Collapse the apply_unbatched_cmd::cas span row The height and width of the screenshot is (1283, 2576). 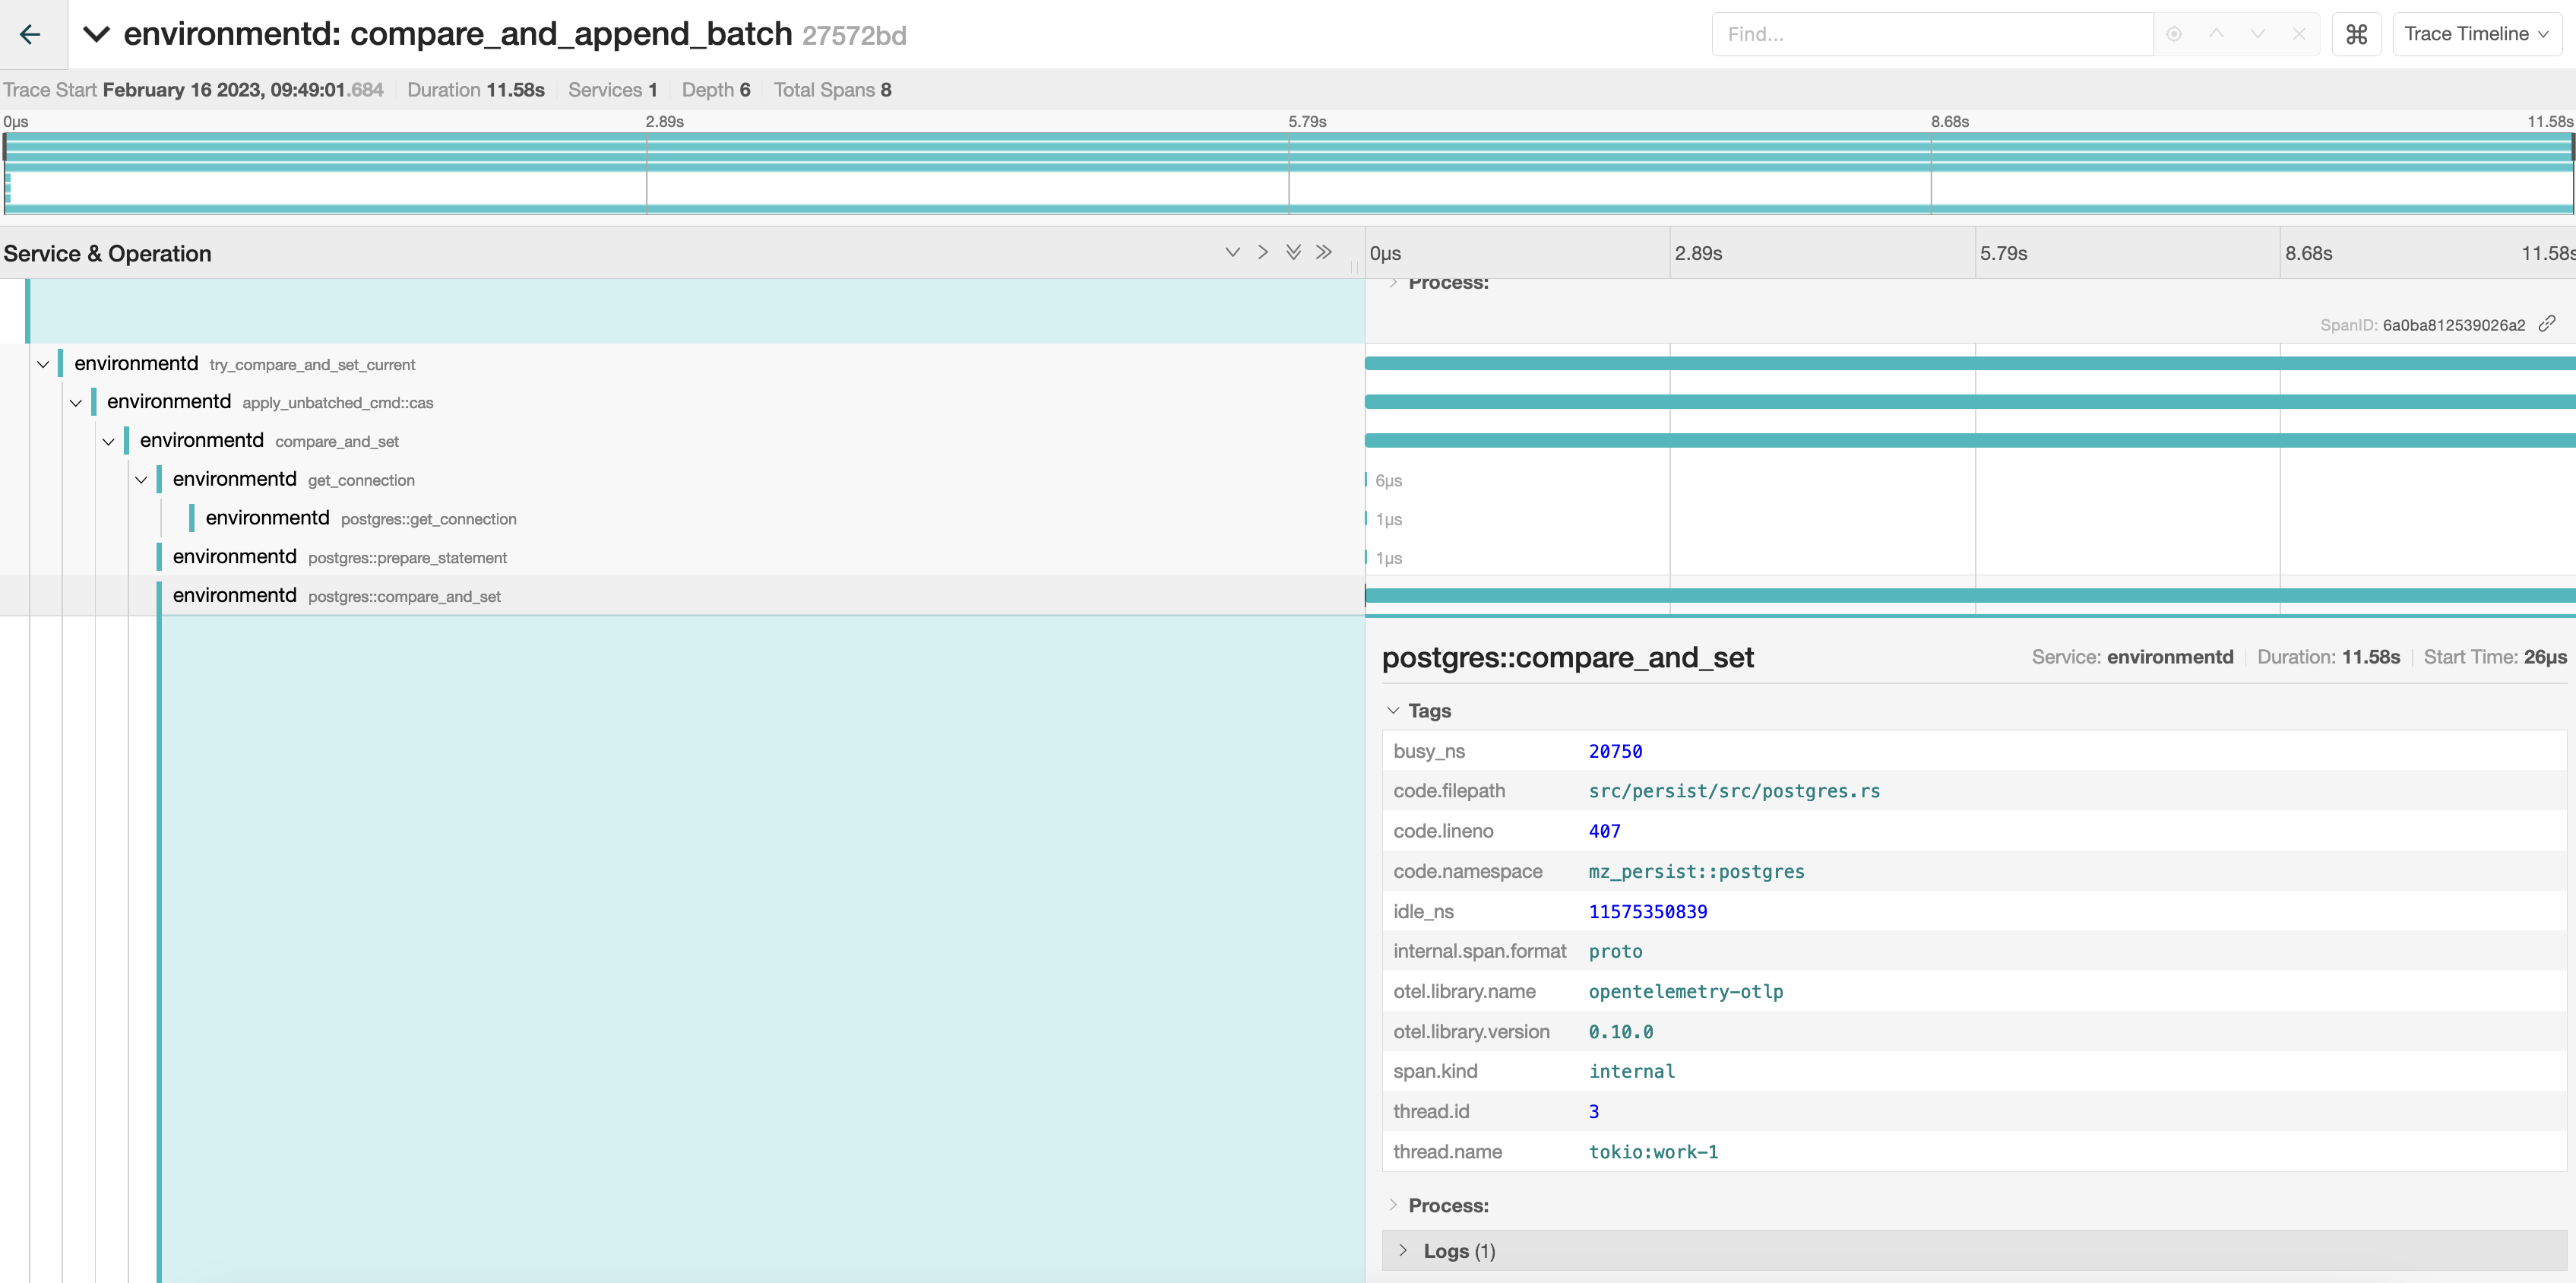coord(76,403)
